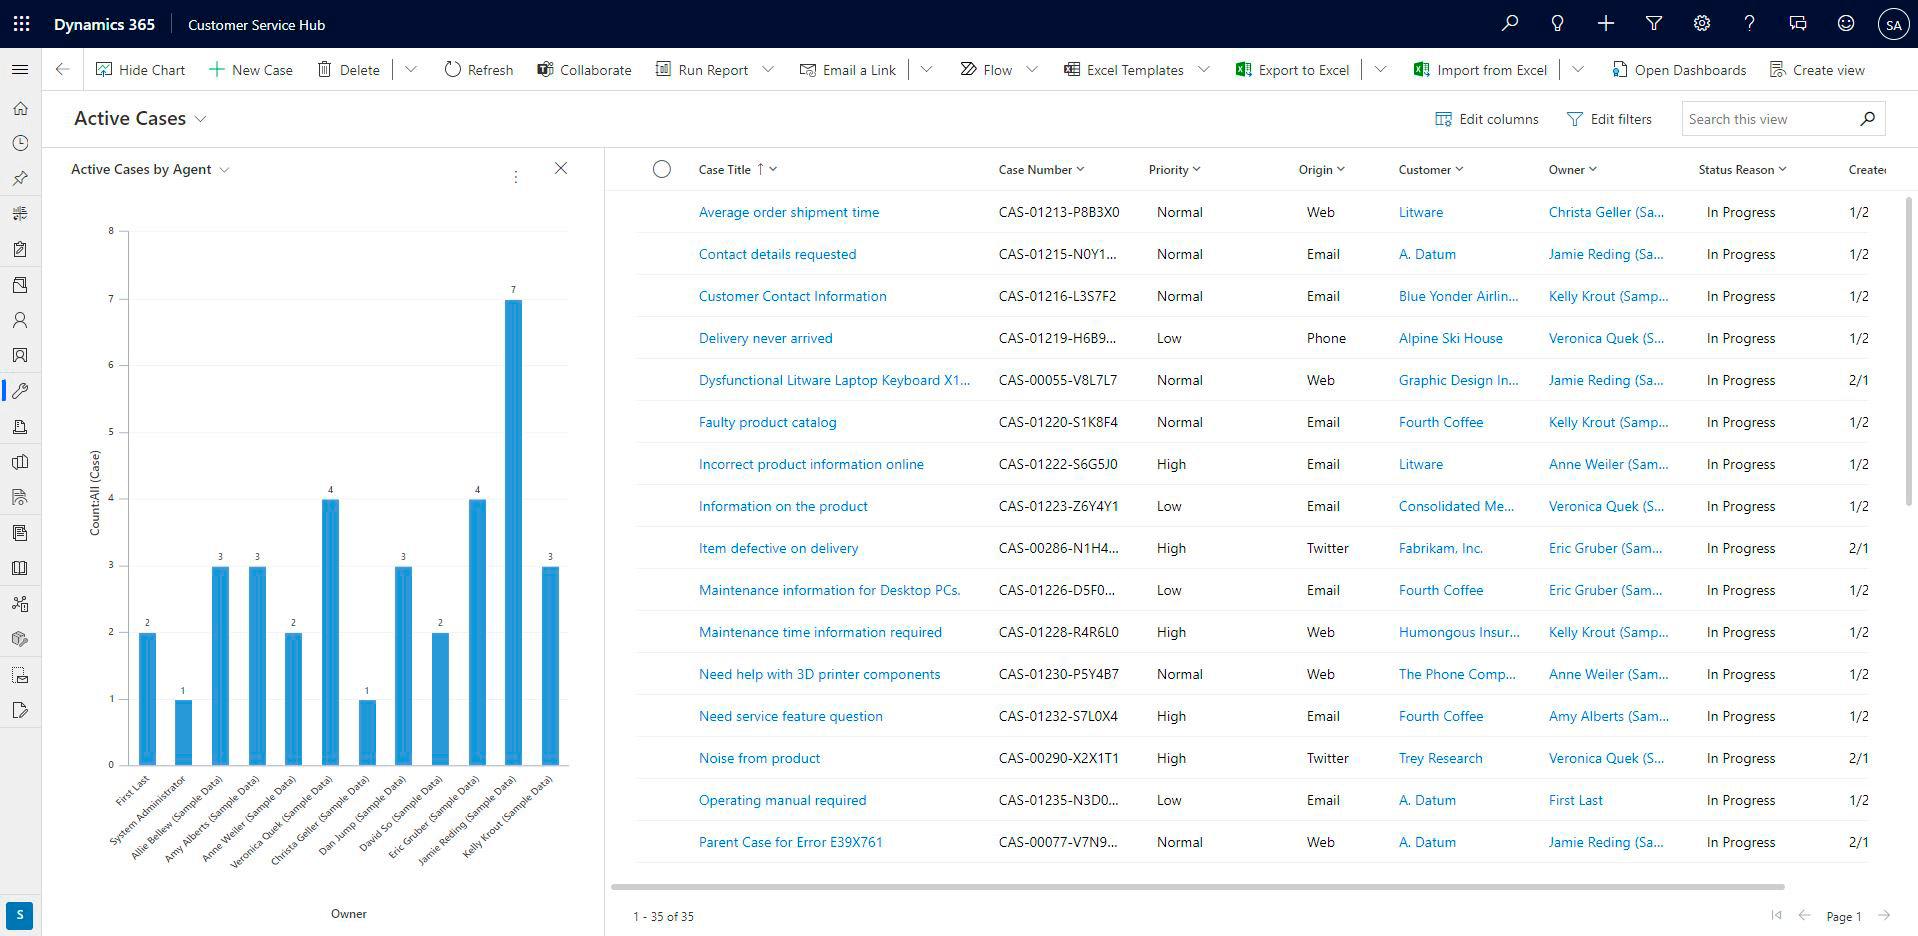The width and height of the screenshot is (1918, 936).
Task: Expand Excel Templates dropdown chevron
Action: tap(1203, 69)
